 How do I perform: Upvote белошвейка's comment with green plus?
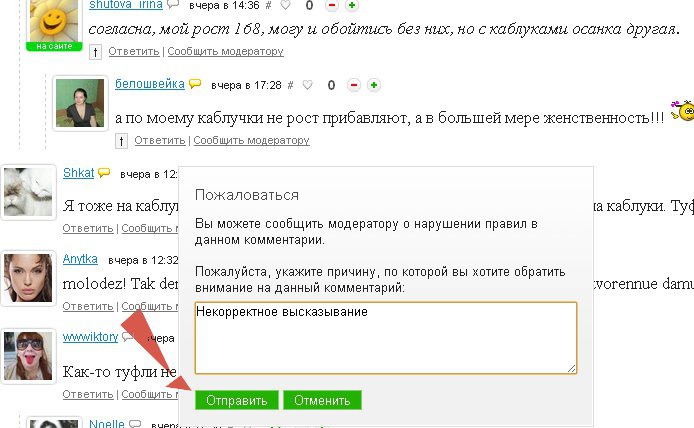point(373,85)
